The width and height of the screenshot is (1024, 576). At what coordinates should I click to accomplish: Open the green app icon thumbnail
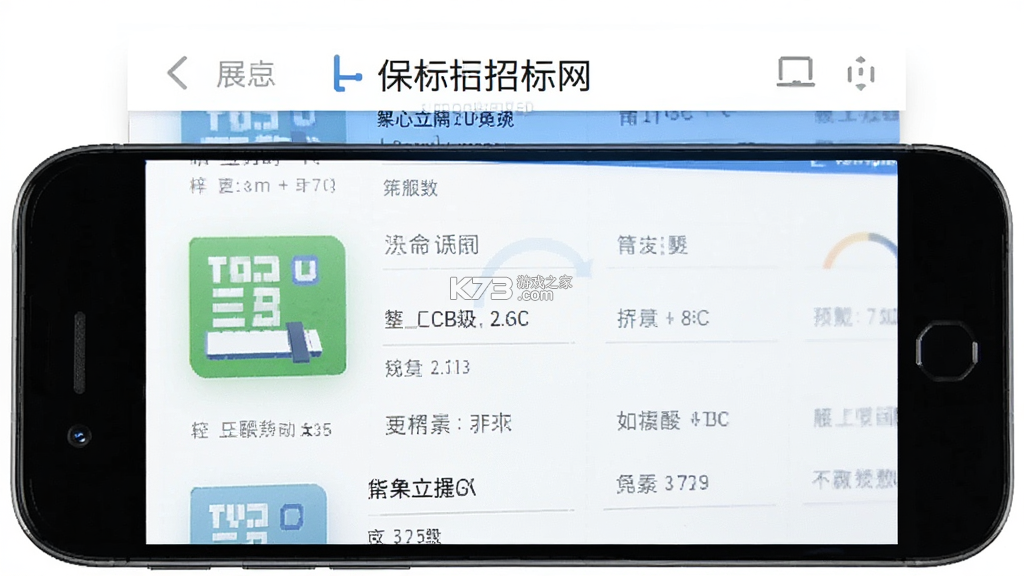(268, 307)
